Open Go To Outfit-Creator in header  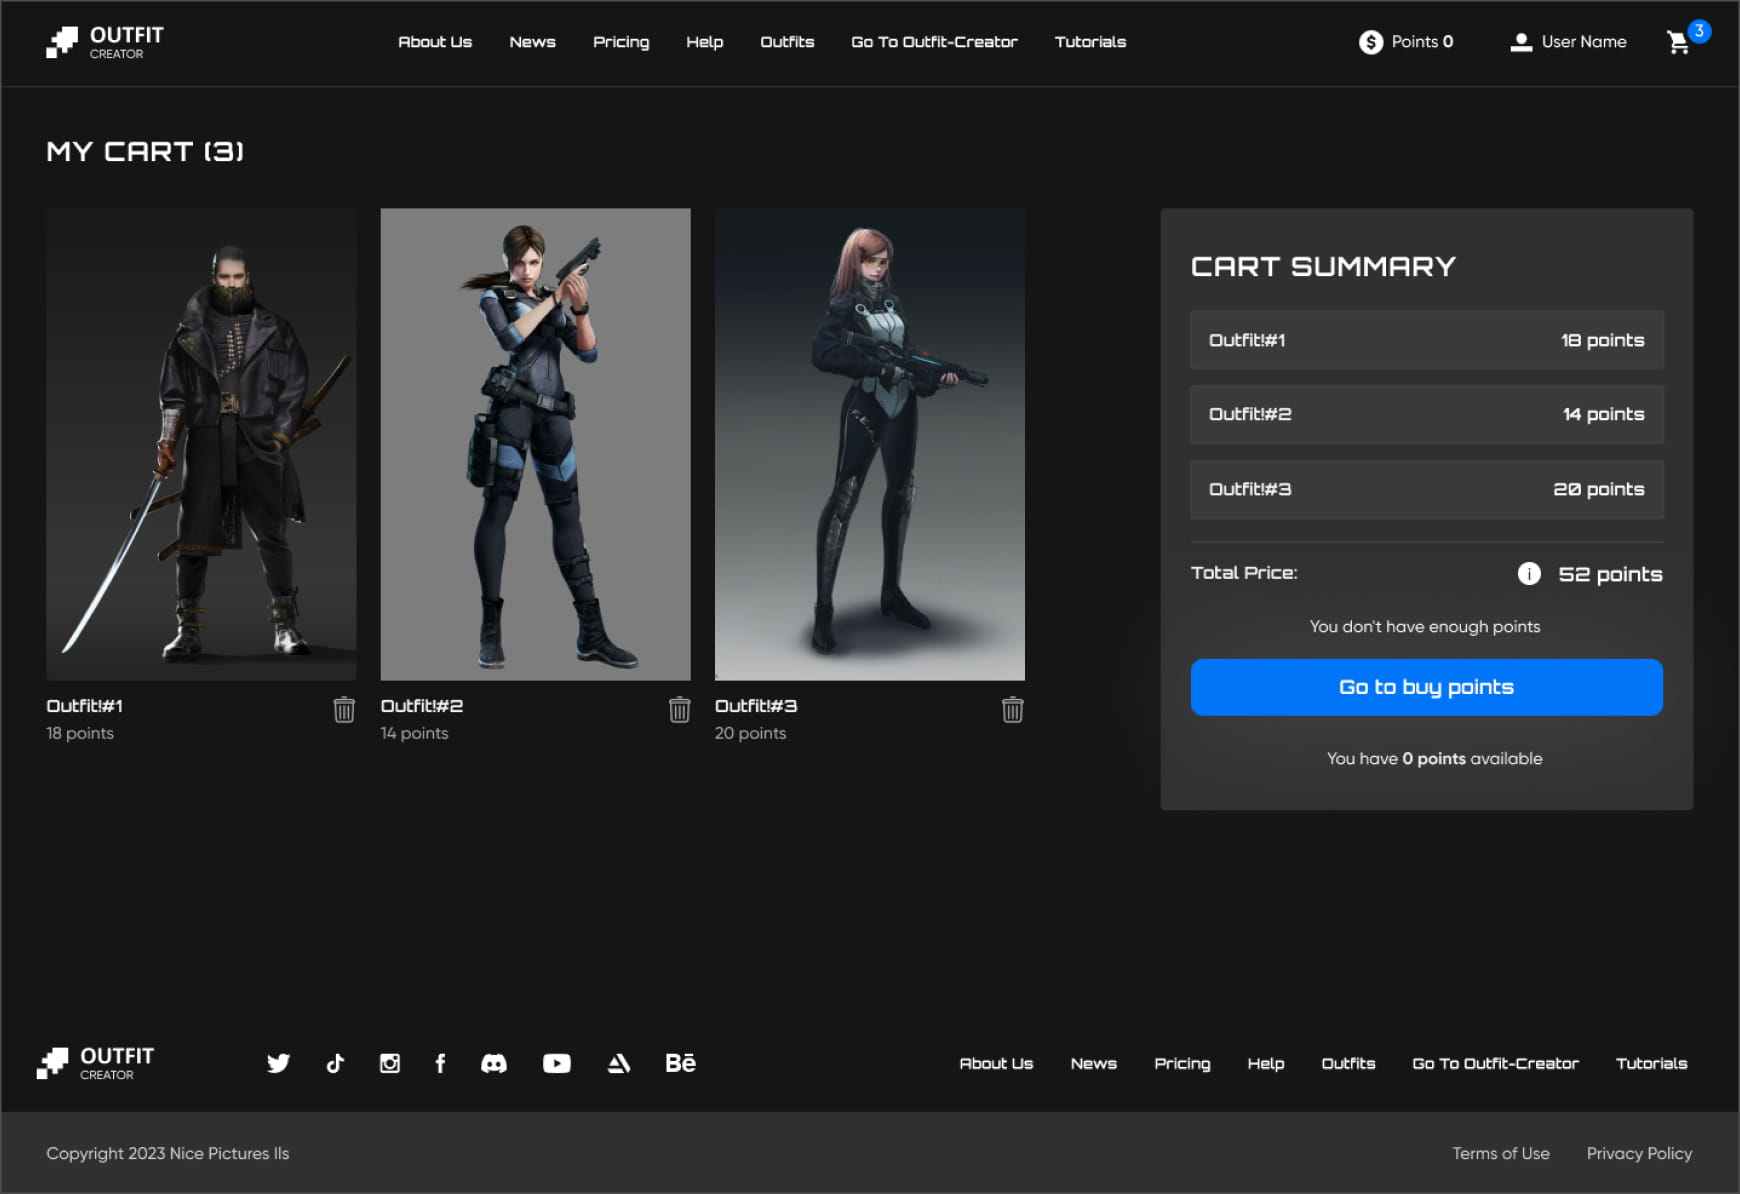(x=934, y=42)
